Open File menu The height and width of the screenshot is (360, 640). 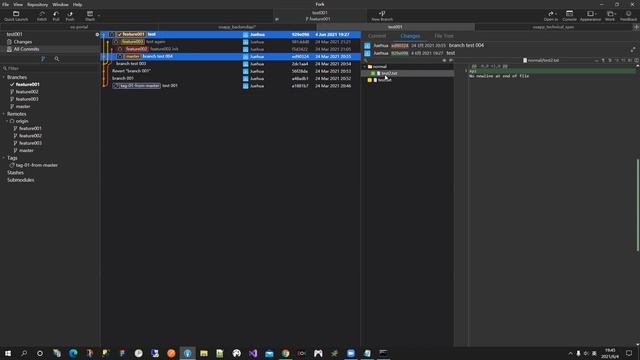[5, 4]
